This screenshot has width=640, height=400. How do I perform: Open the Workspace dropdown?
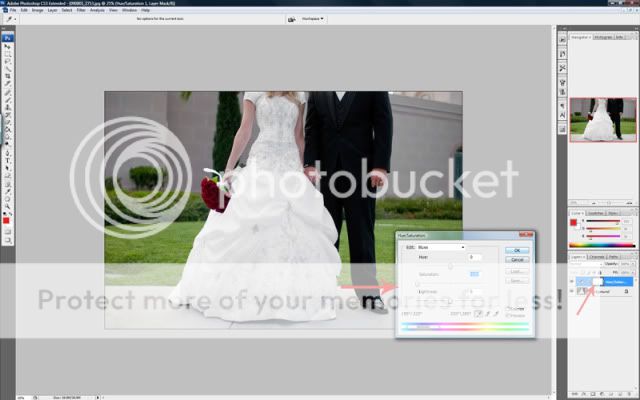(312, 19)
